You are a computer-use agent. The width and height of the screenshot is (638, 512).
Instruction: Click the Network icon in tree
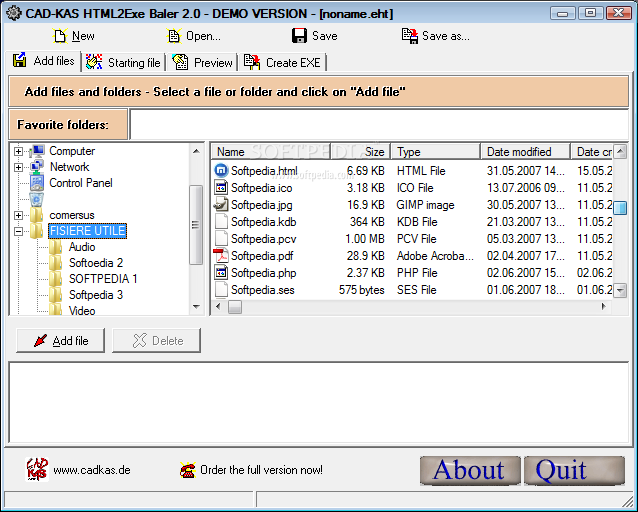pyautogui.click(x=37, y=167)
